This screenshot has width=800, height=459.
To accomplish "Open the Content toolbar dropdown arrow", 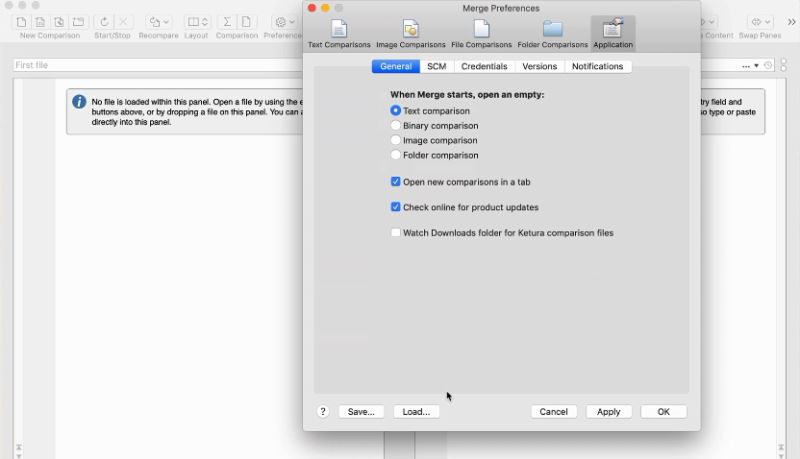I will [711, 22].
